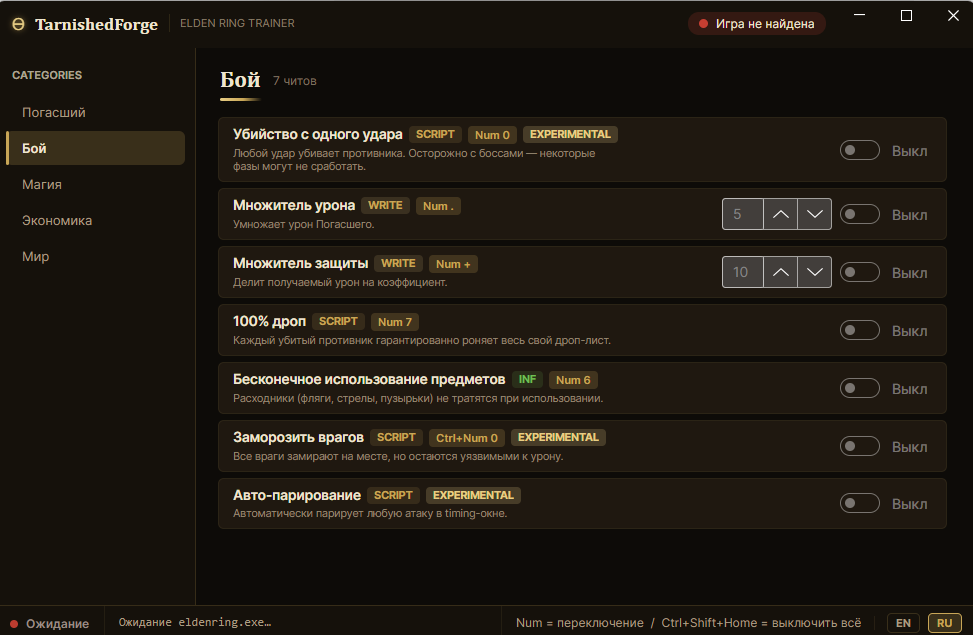Turn on the 100% дроп switch
This screenshot has width=973, height=635.
click(x=859, y=330)
